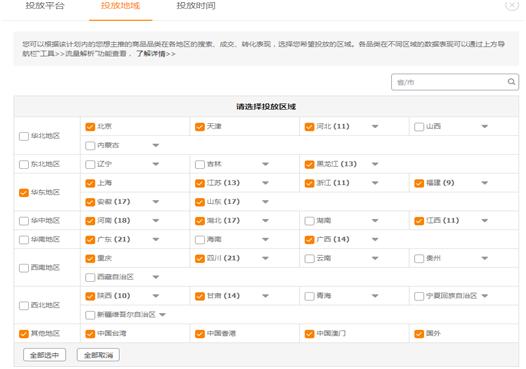The height and width of the screenshot is (369, 526).
Task: Check the 青海 checkbox
Action: click(x=309, y=296)
